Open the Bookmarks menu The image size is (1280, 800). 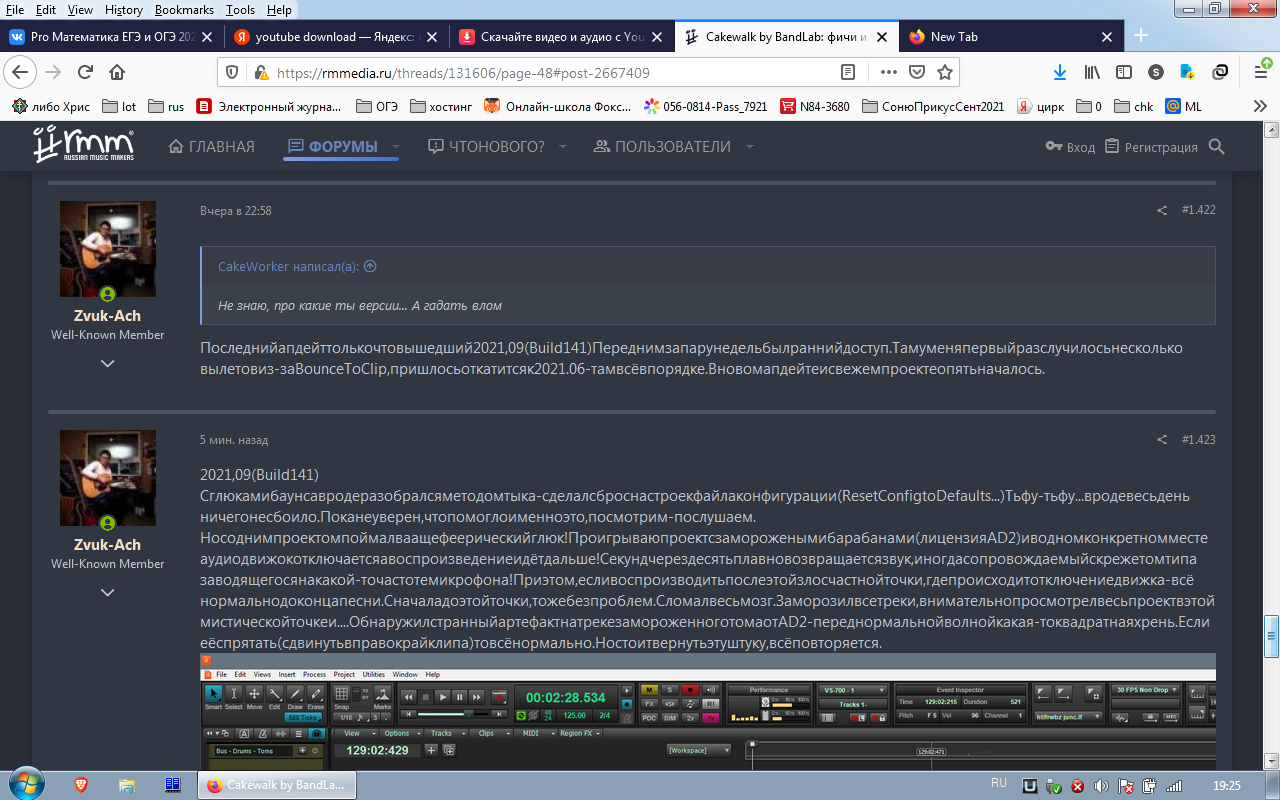(x=185, y=9)
